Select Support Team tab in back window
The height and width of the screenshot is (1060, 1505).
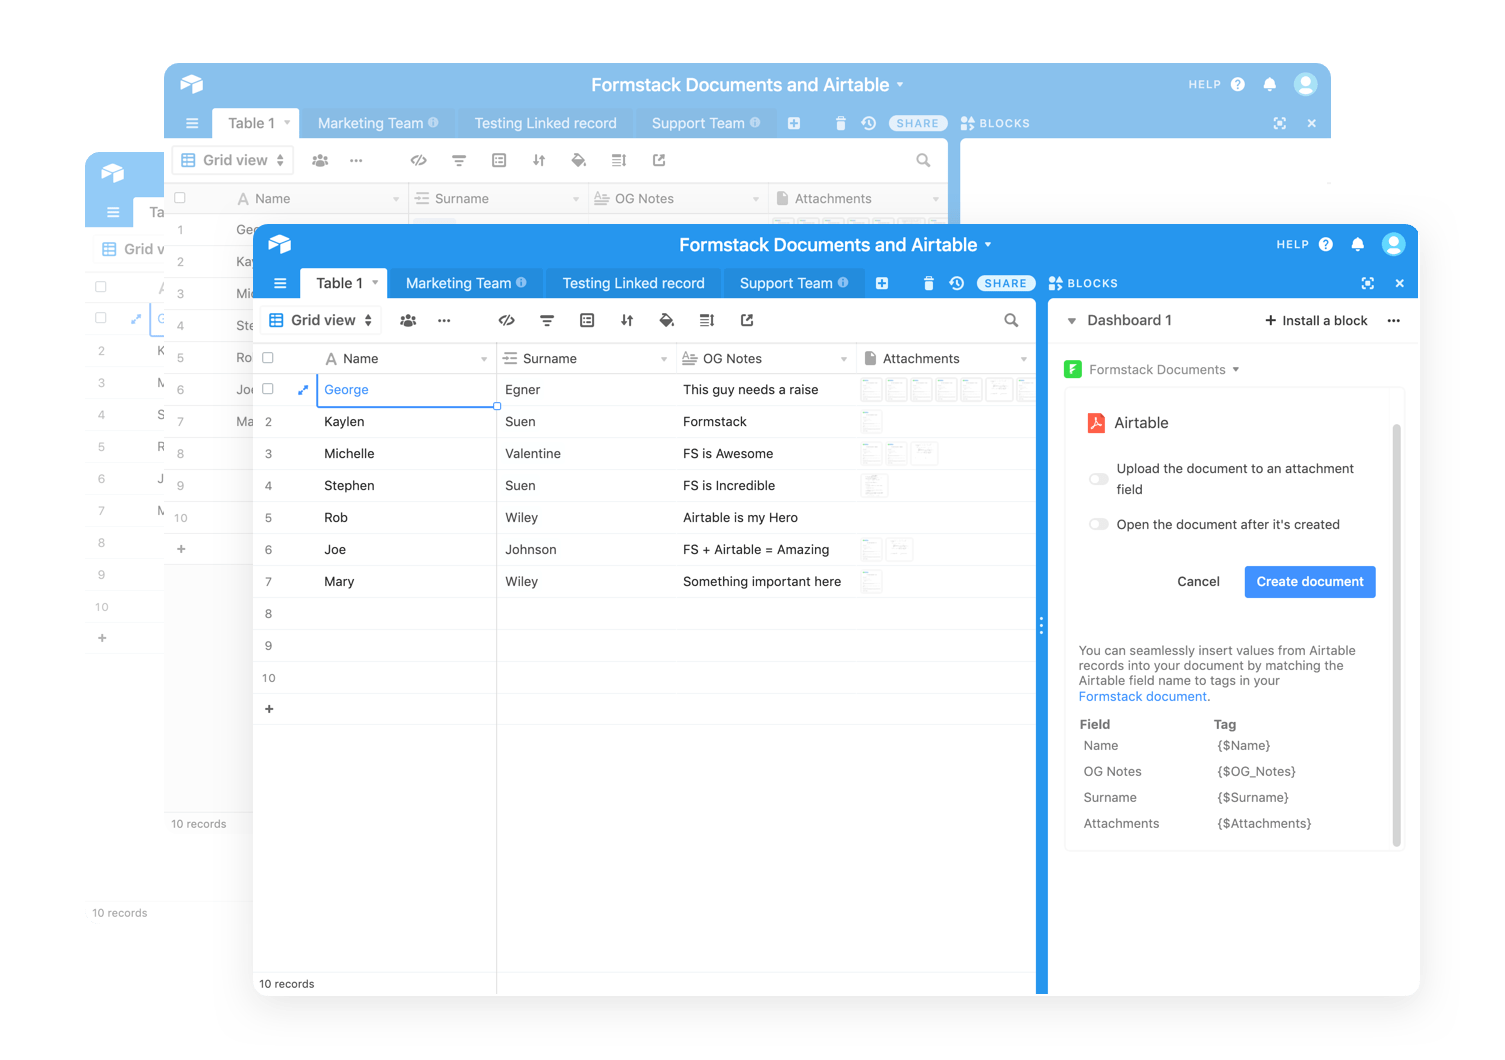pos(706,123)
